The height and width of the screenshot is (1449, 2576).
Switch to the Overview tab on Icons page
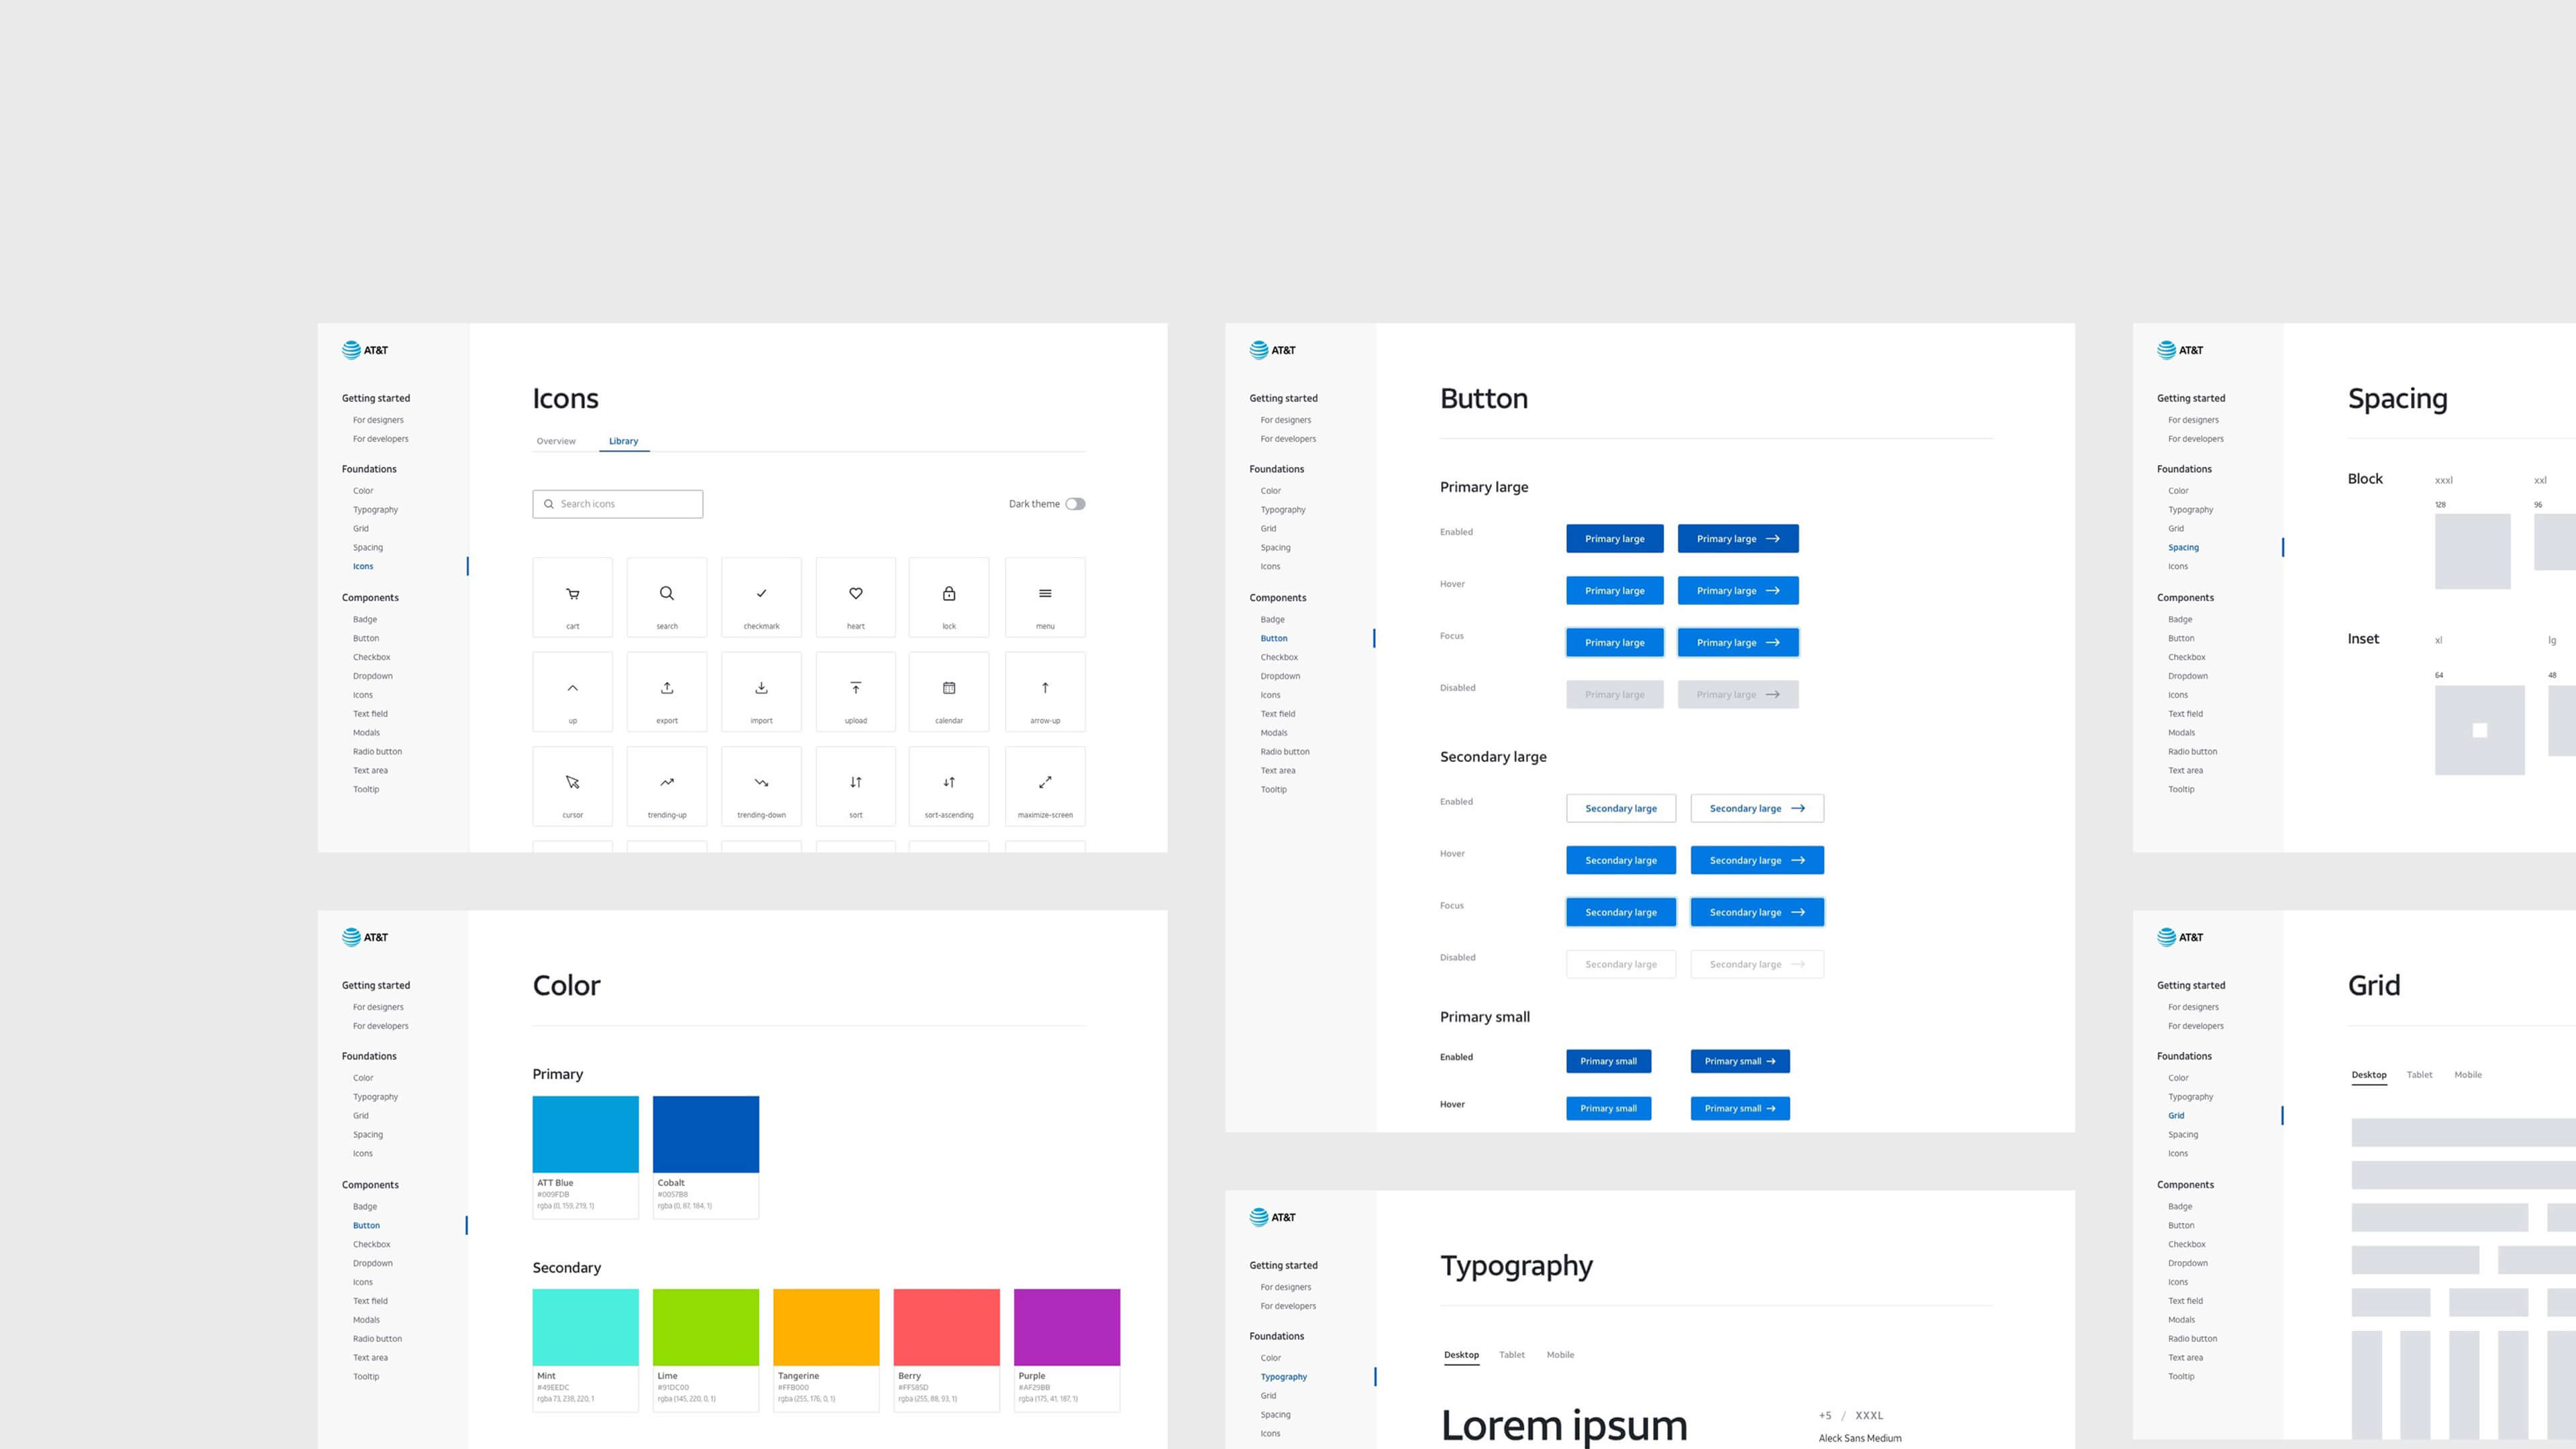coord(556,441)
